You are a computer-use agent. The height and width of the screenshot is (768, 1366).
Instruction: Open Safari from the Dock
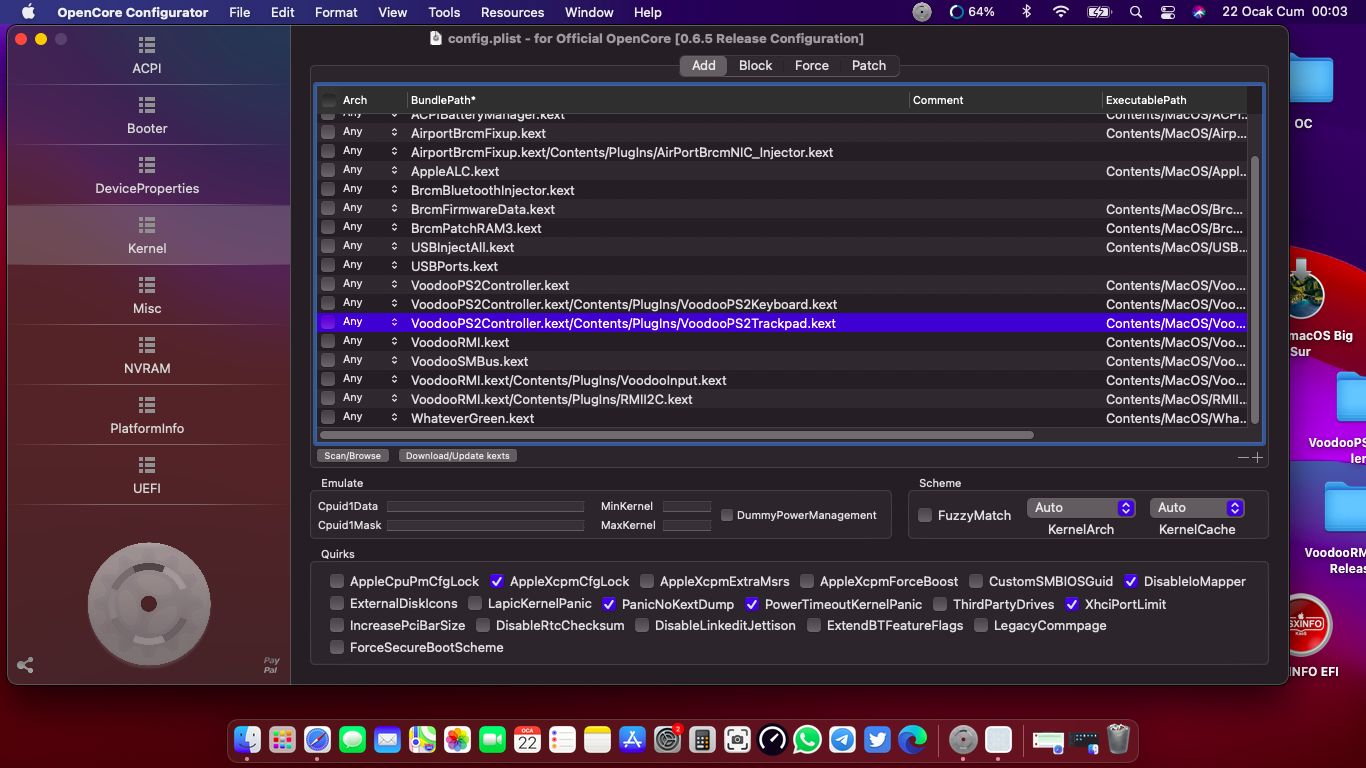tap(317, 740)
